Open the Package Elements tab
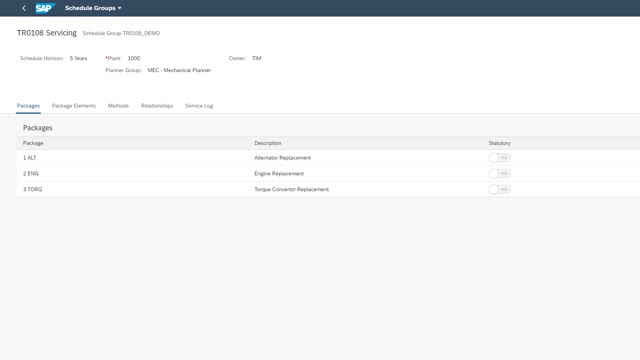The height and width of the screenshot is (360, 640). coord(74,106)
